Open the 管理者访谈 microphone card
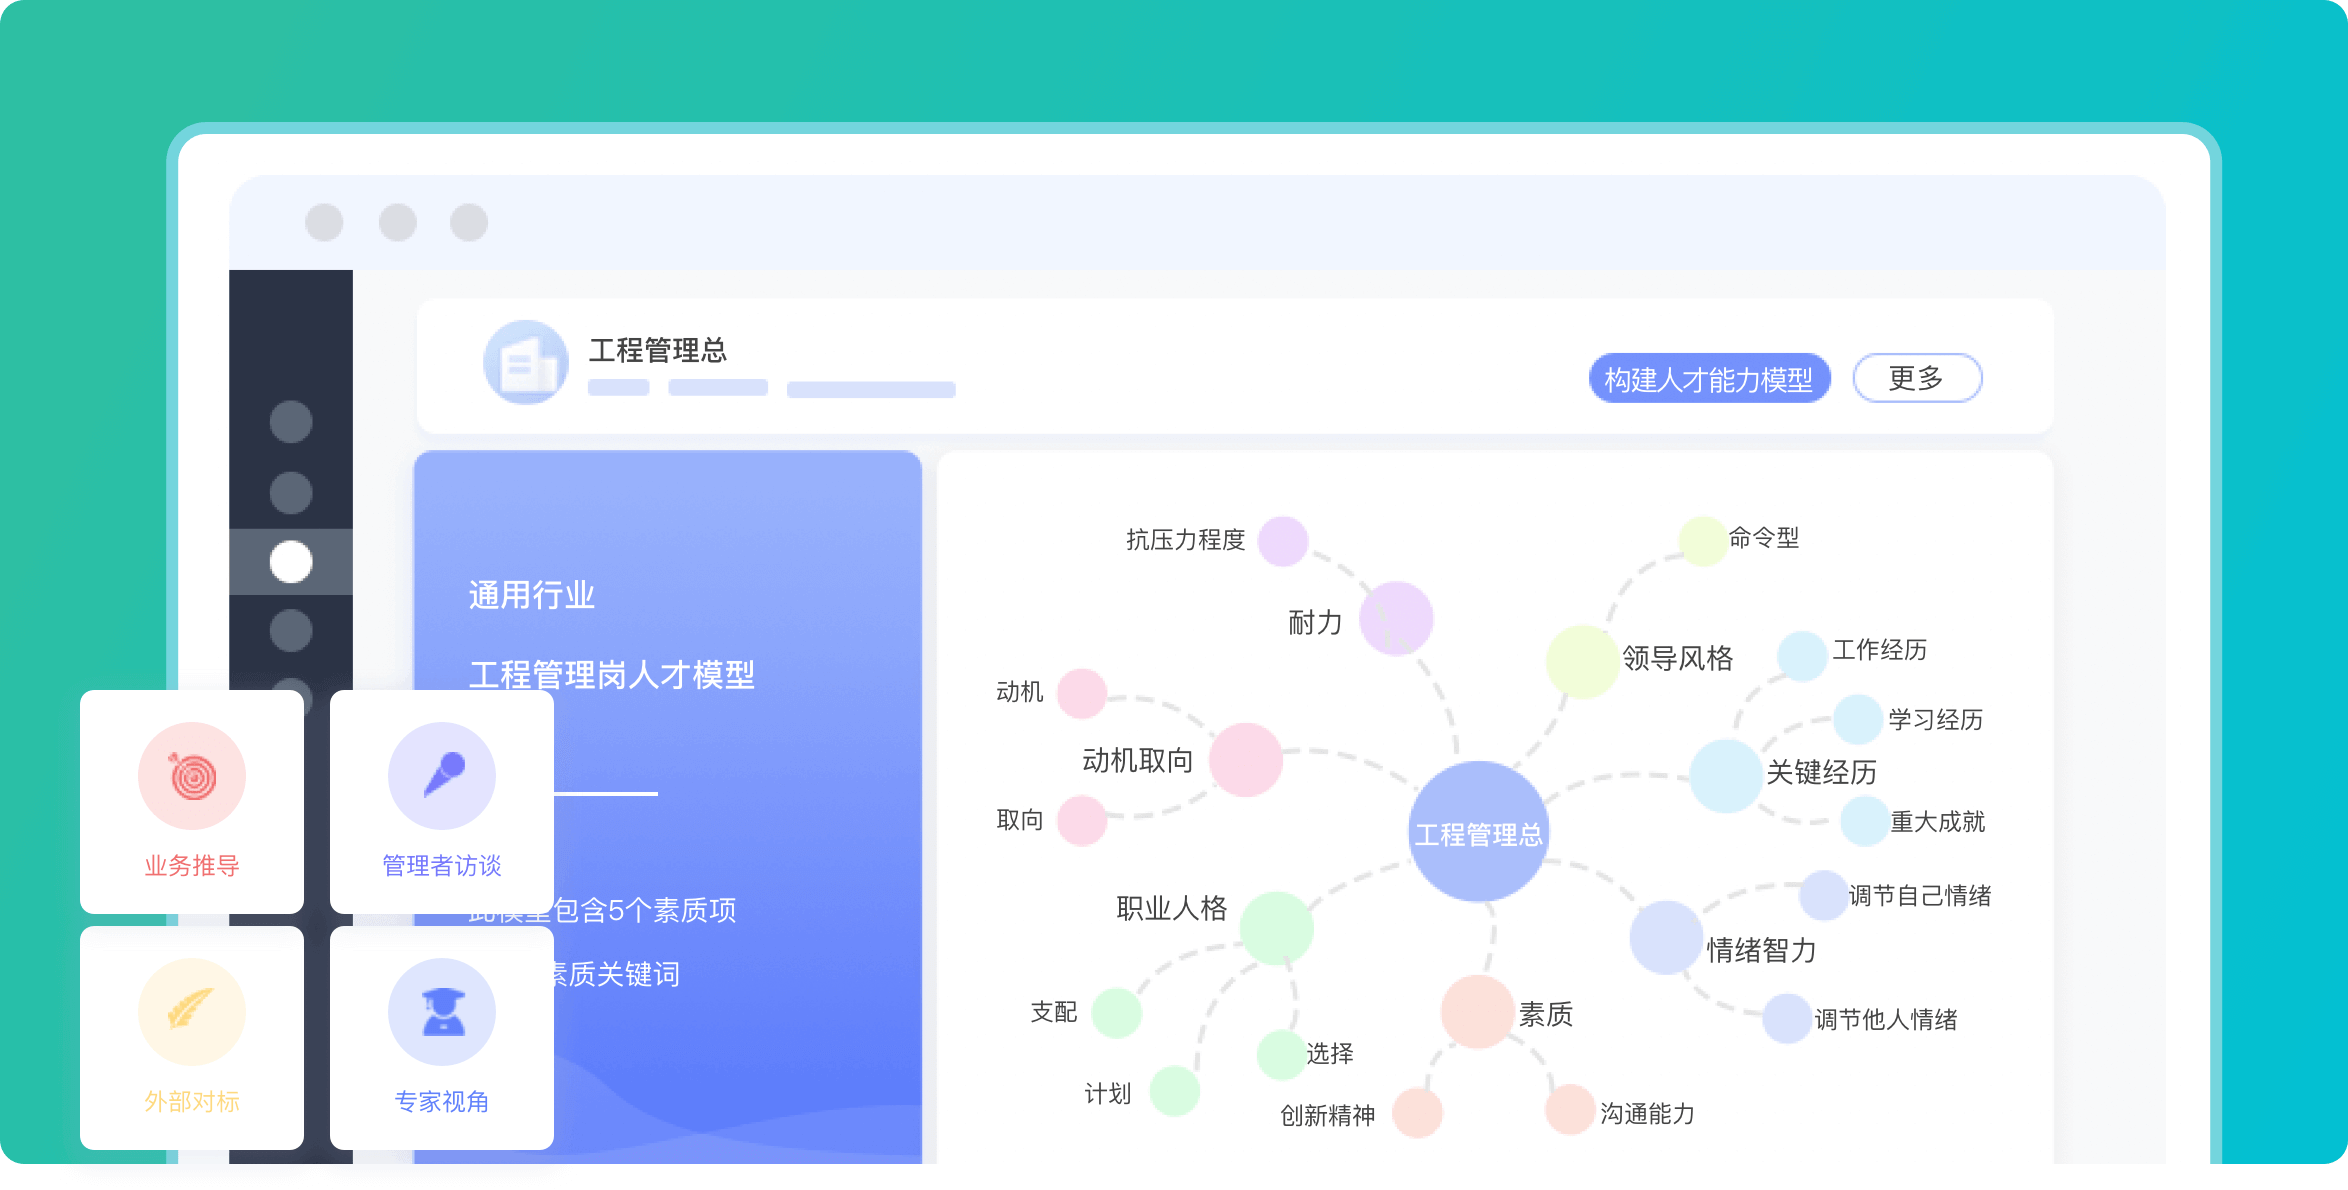 442,801
